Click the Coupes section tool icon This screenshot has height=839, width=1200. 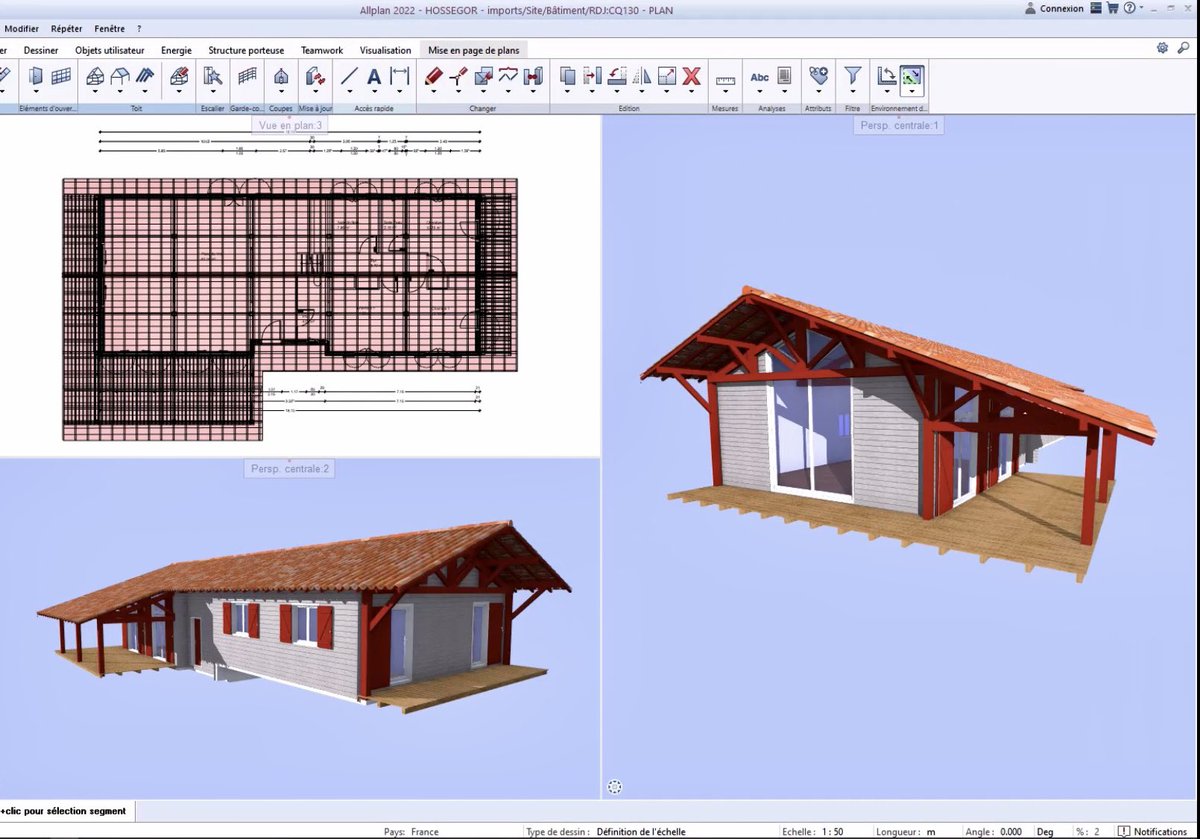(281, 76)
